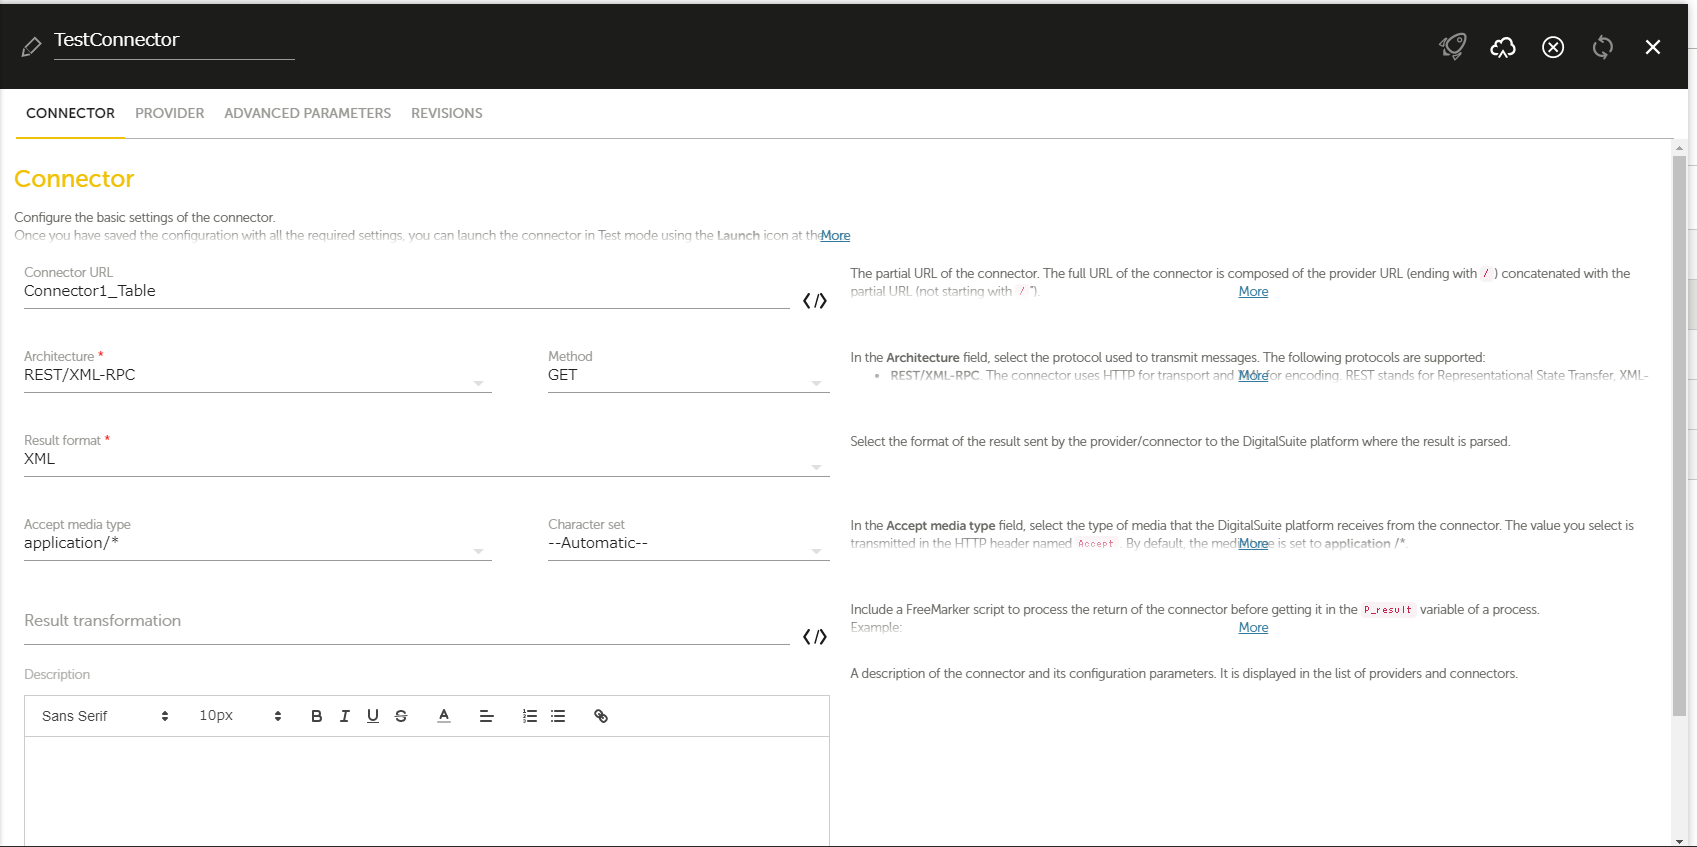Open code editor for Connector URL
Image resolution: width=1697 pixels, height=847 pixels.
coord(814,301)
